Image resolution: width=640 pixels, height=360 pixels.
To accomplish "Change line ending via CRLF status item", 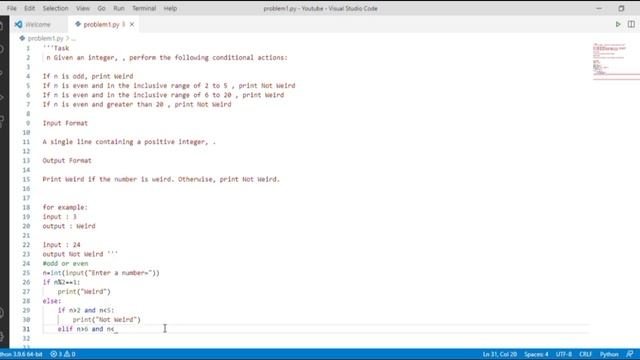I will 585,354.
